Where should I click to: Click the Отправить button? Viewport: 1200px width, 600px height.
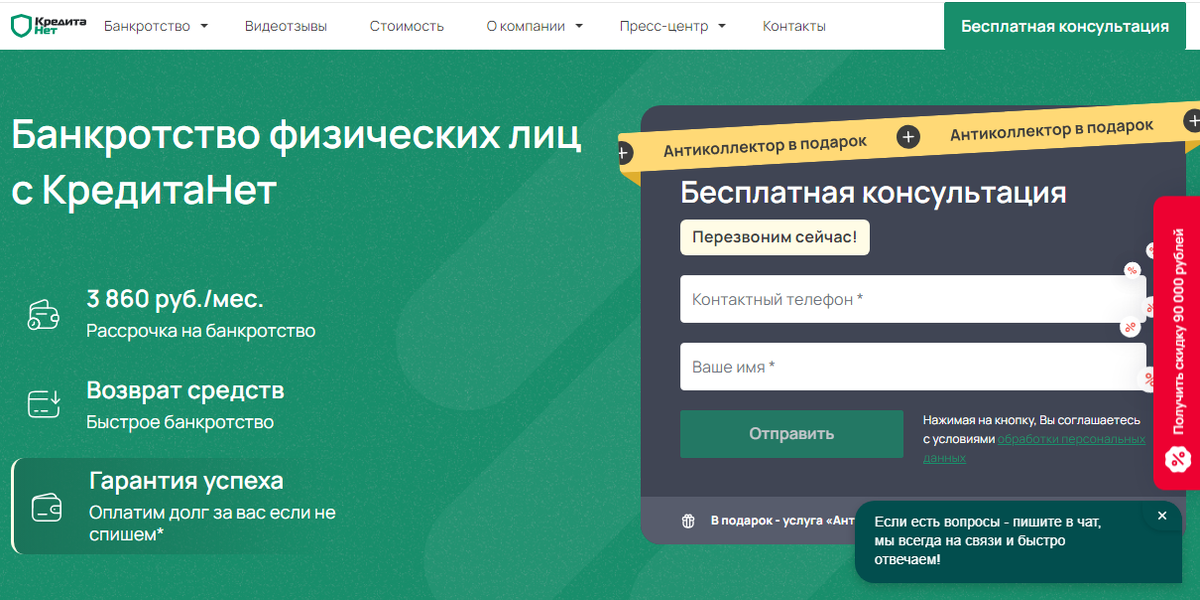click(x=791, y=434)
